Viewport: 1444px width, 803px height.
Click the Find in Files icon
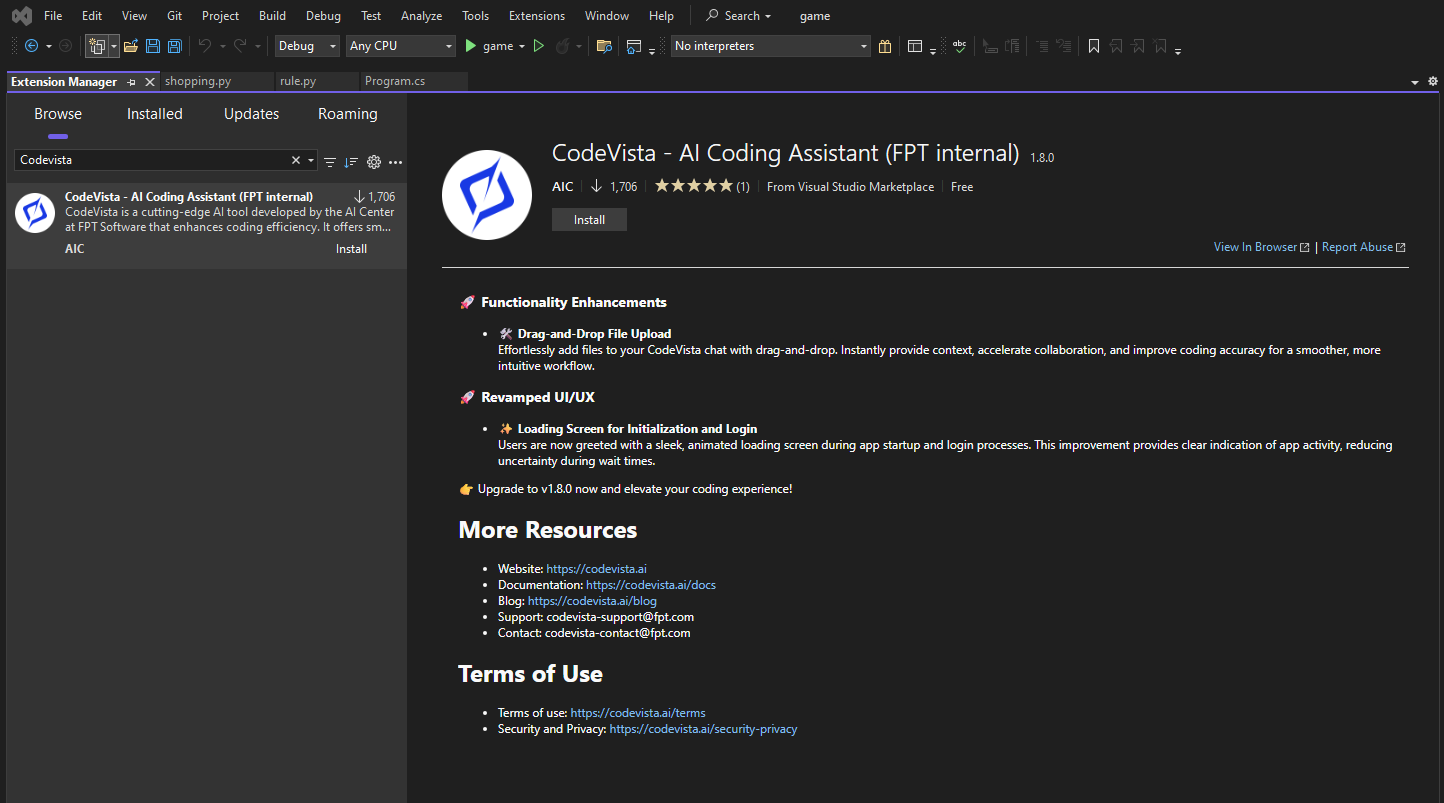coord(603,46)
